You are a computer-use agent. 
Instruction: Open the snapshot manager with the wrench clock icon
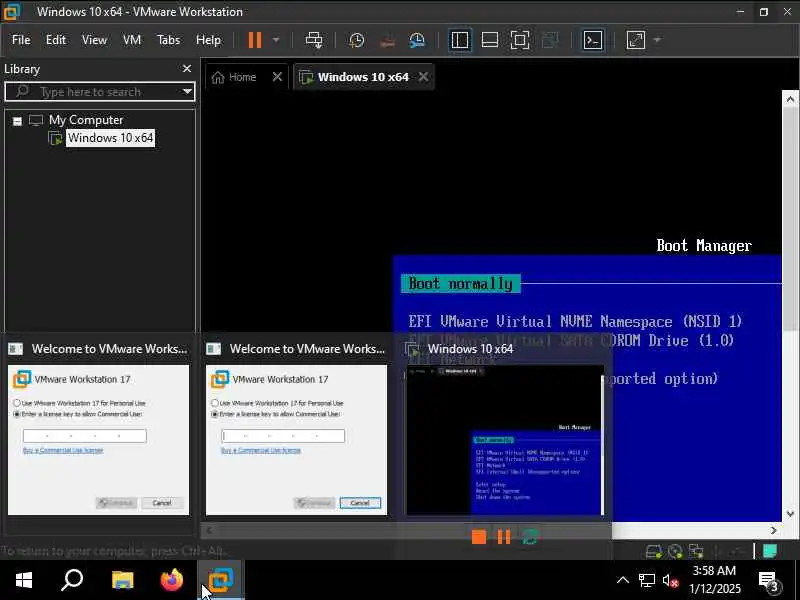pos(417,40)
